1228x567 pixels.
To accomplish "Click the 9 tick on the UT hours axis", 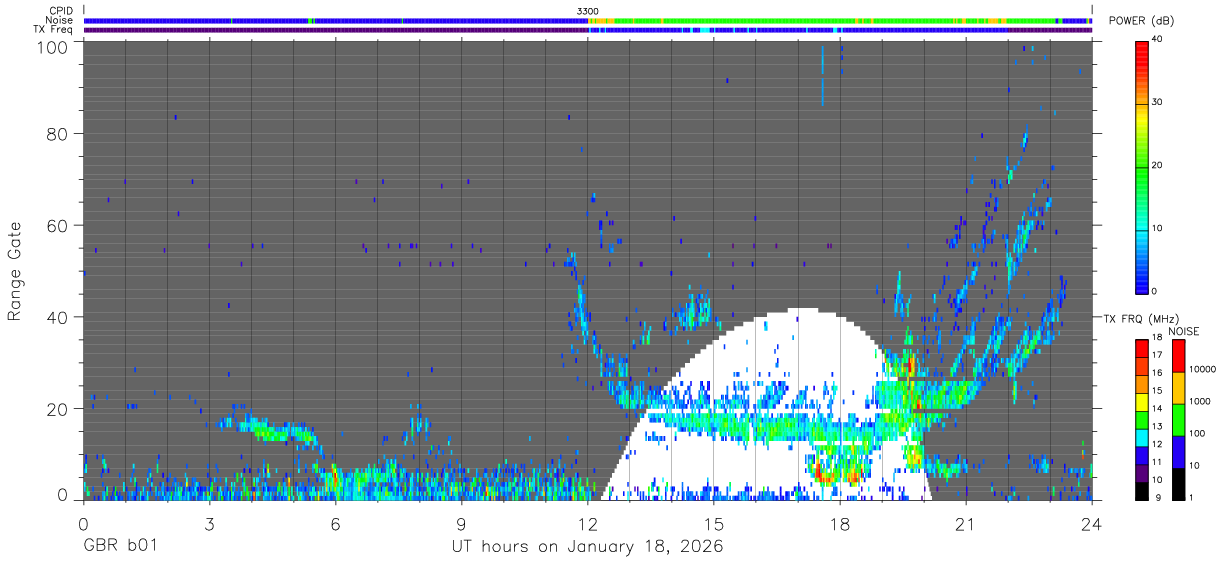I will (x=461, y=524).
